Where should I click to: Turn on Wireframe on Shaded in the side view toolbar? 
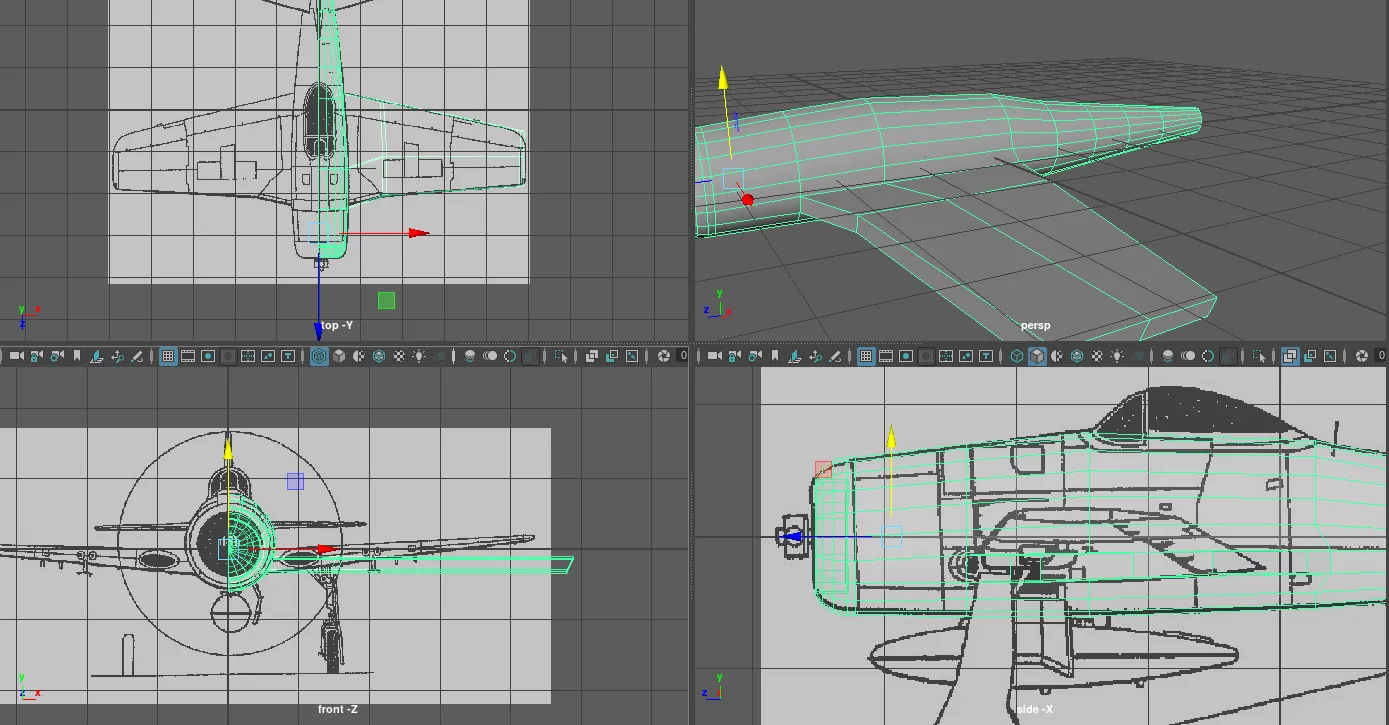(x=1077, y=356)
